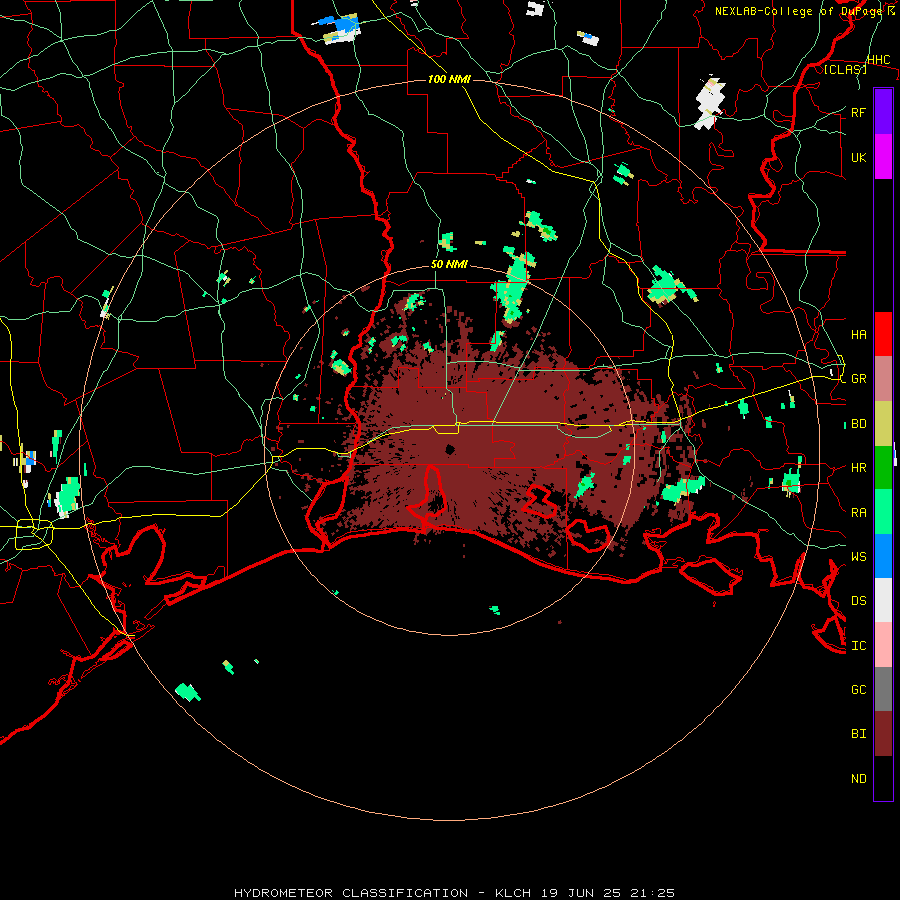Image resolution: width=900 pixels, height=900 pixels.
Task: Click the '19 JUN 25' date text
Action: 580,893
